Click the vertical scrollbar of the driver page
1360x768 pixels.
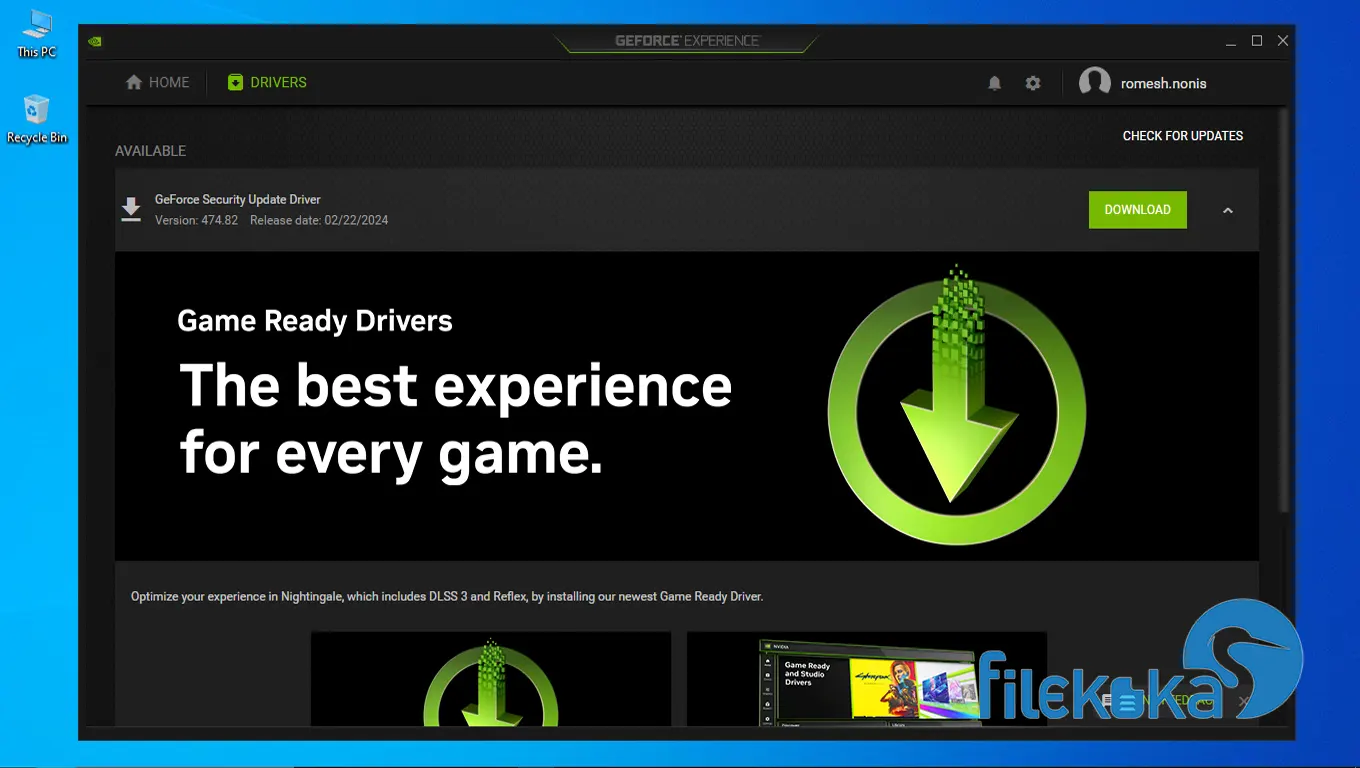[x=1284, y=312]
